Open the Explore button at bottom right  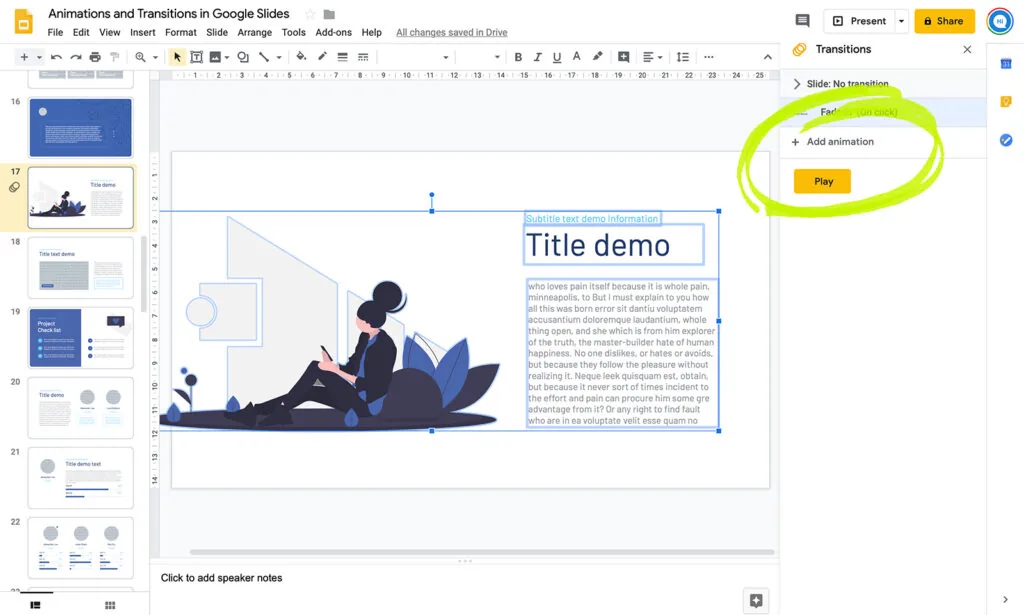[x=756, y=601]
